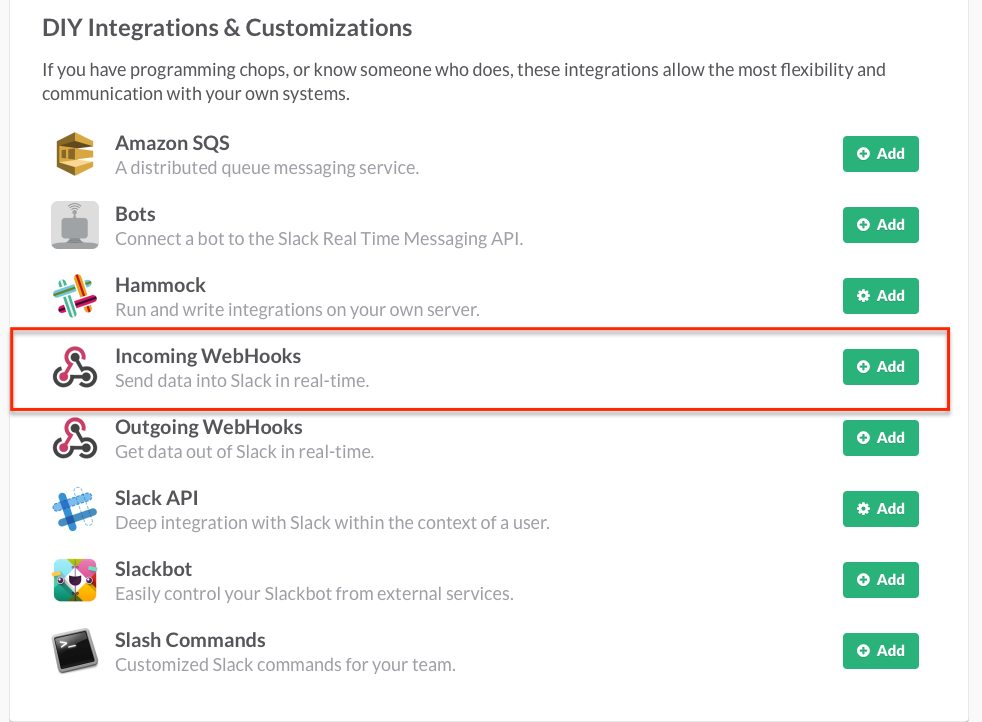Add the Slack API integration
This screenshot has width=982, height=722.
pyautogui.click(x=880, y=508)
